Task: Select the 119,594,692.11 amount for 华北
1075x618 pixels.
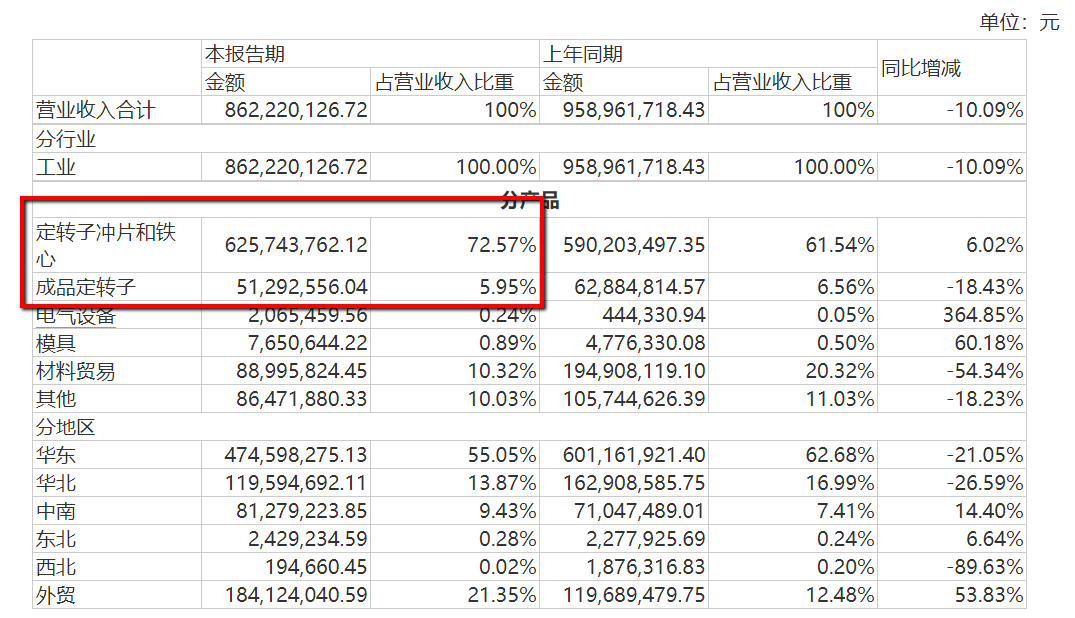Action: (x=286, y=483)
